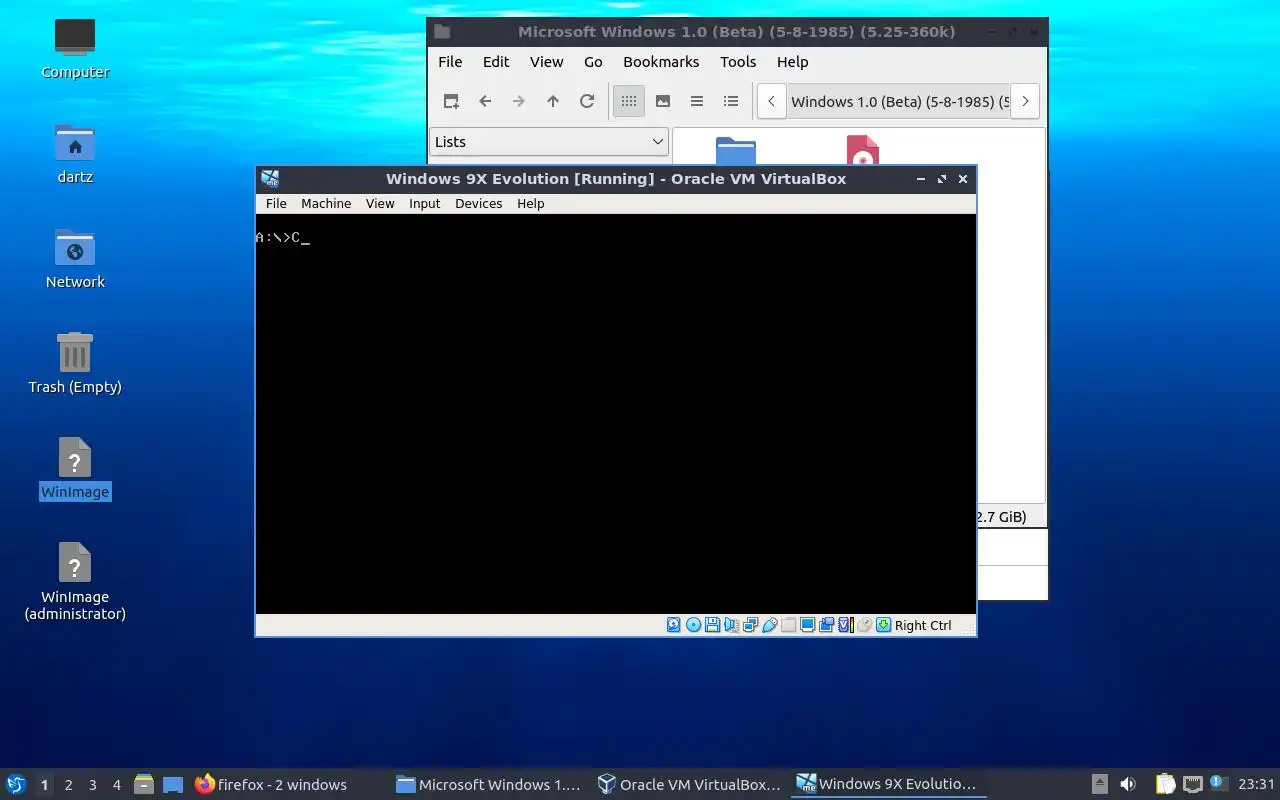The width and height of the screenshot is (1280, 800).
Task: Select icon view mode in file manager
Action: click(x=629, y=101)
